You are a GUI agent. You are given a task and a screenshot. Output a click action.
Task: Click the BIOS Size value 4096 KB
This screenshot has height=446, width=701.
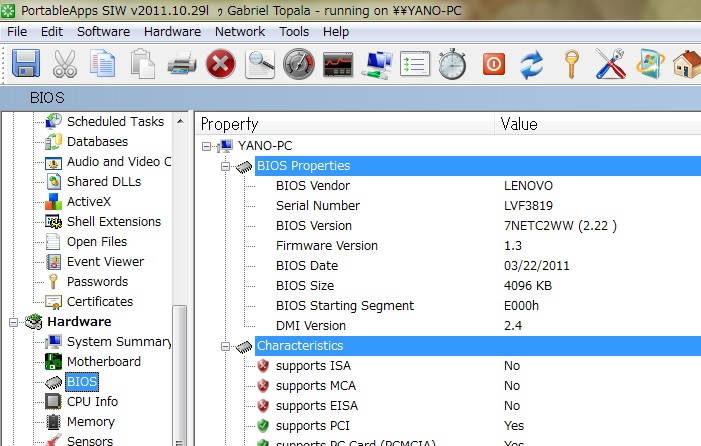point(528,286)
